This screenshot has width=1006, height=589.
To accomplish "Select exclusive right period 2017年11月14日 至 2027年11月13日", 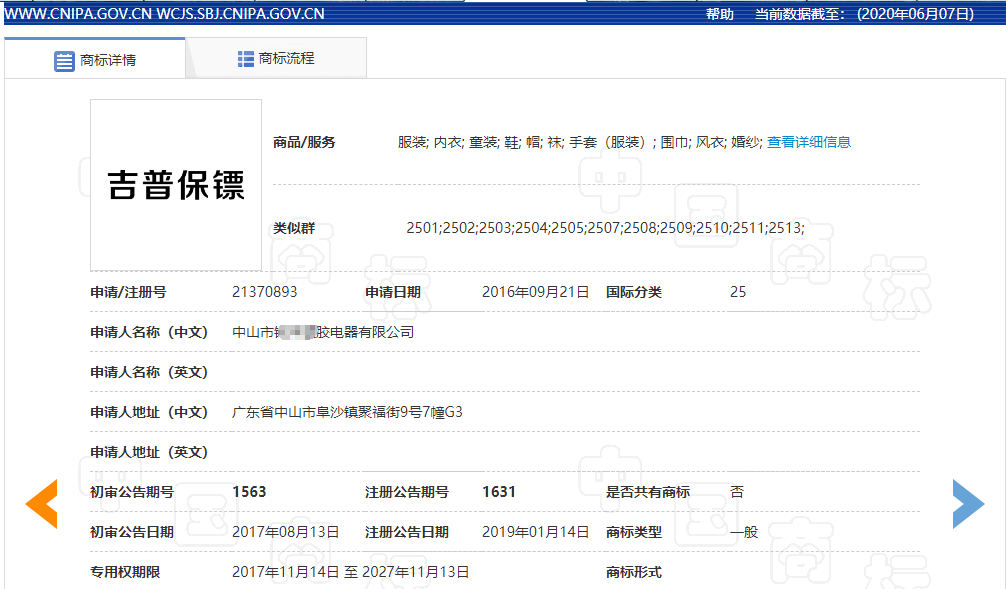I will click(350, 572).
